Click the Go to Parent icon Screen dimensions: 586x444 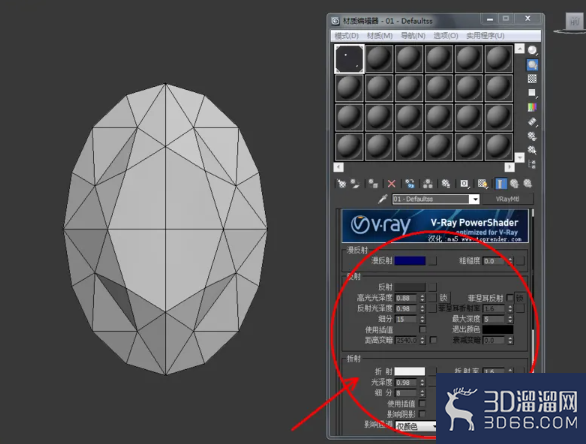point(514,184)
